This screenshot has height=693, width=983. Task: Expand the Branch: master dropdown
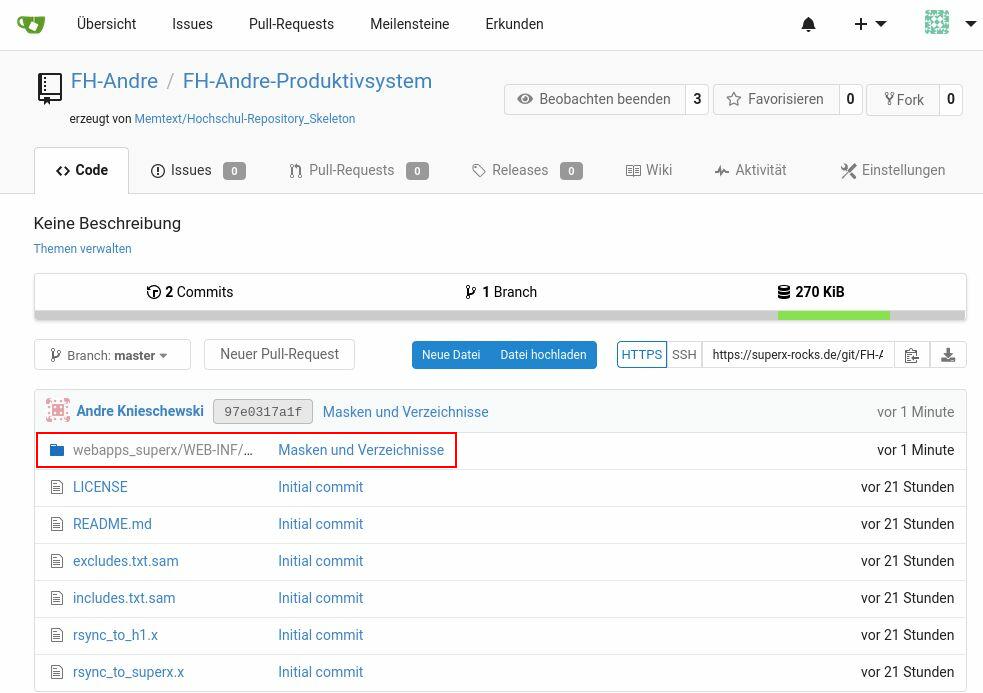click(112, 355)
